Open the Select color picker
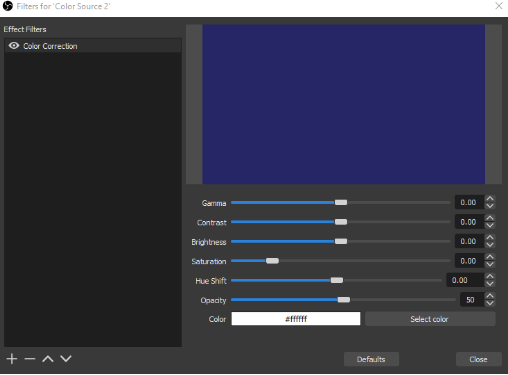The height and width of the screenshot is (375, 508). 430,319
